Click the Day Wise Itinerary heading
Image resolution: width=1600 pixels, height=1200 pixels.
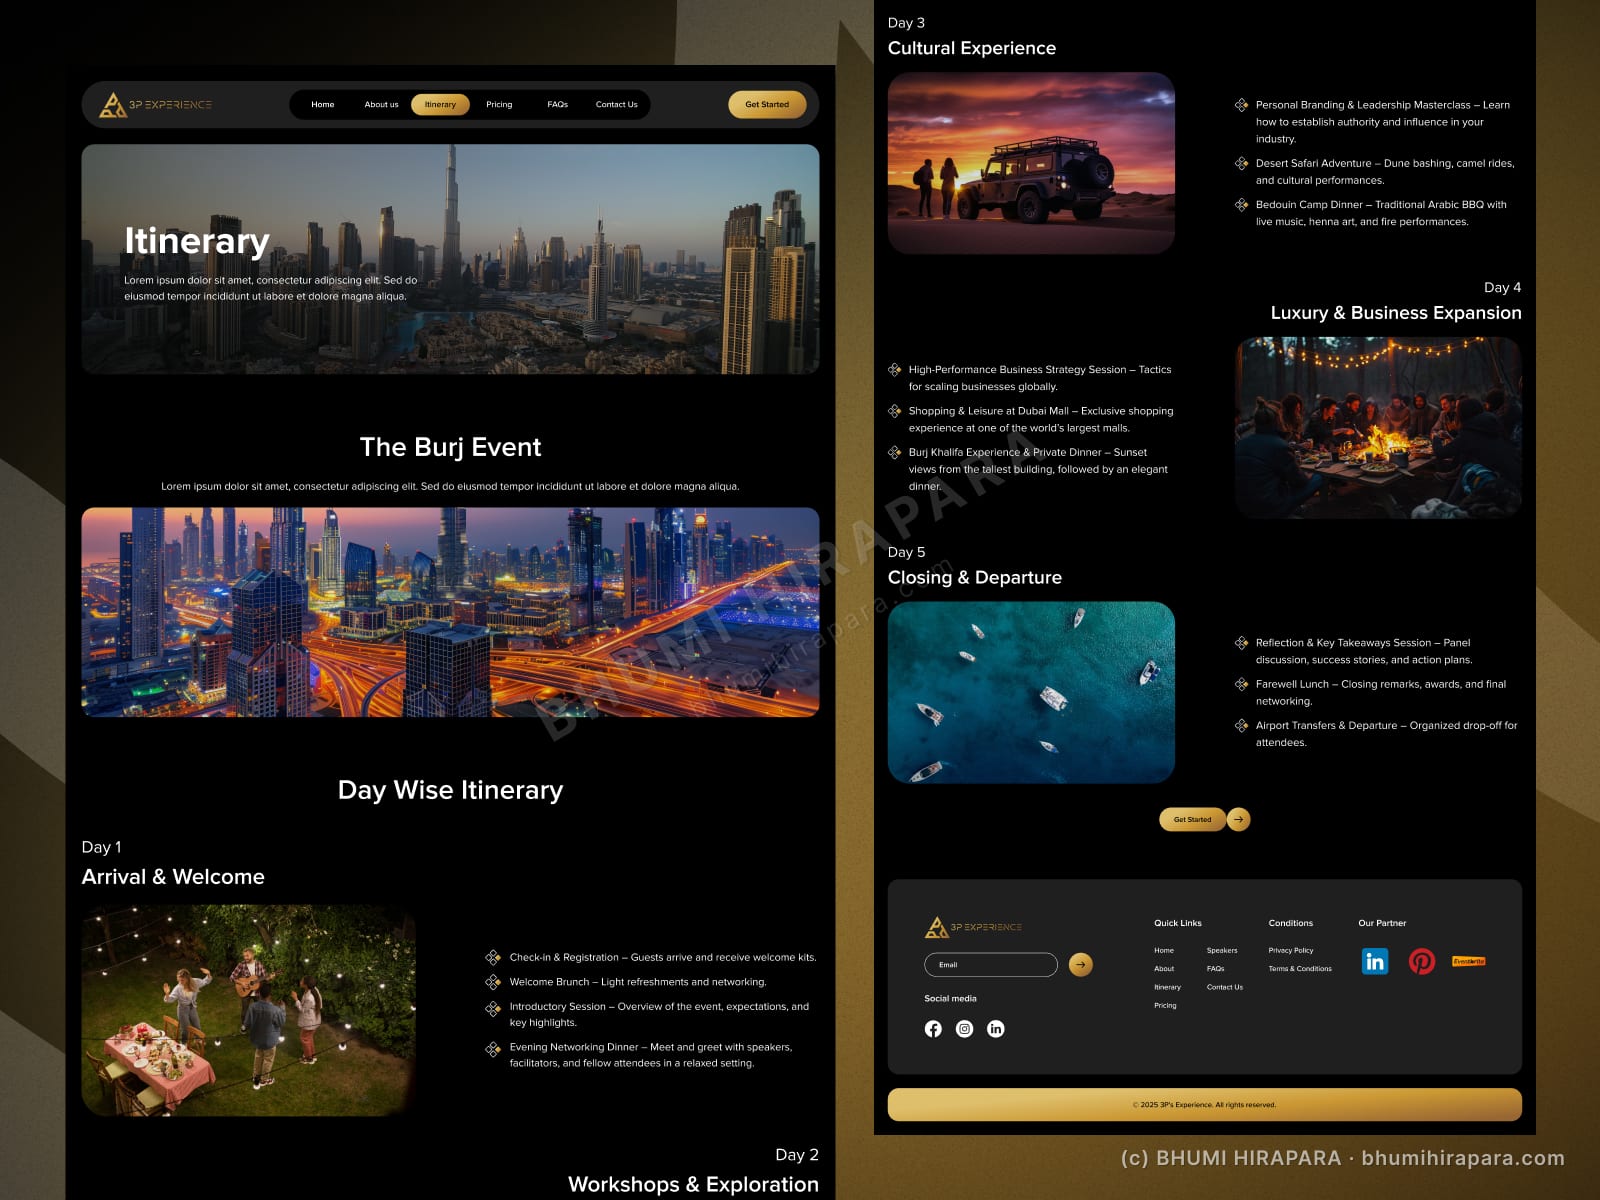coord(450,790)
